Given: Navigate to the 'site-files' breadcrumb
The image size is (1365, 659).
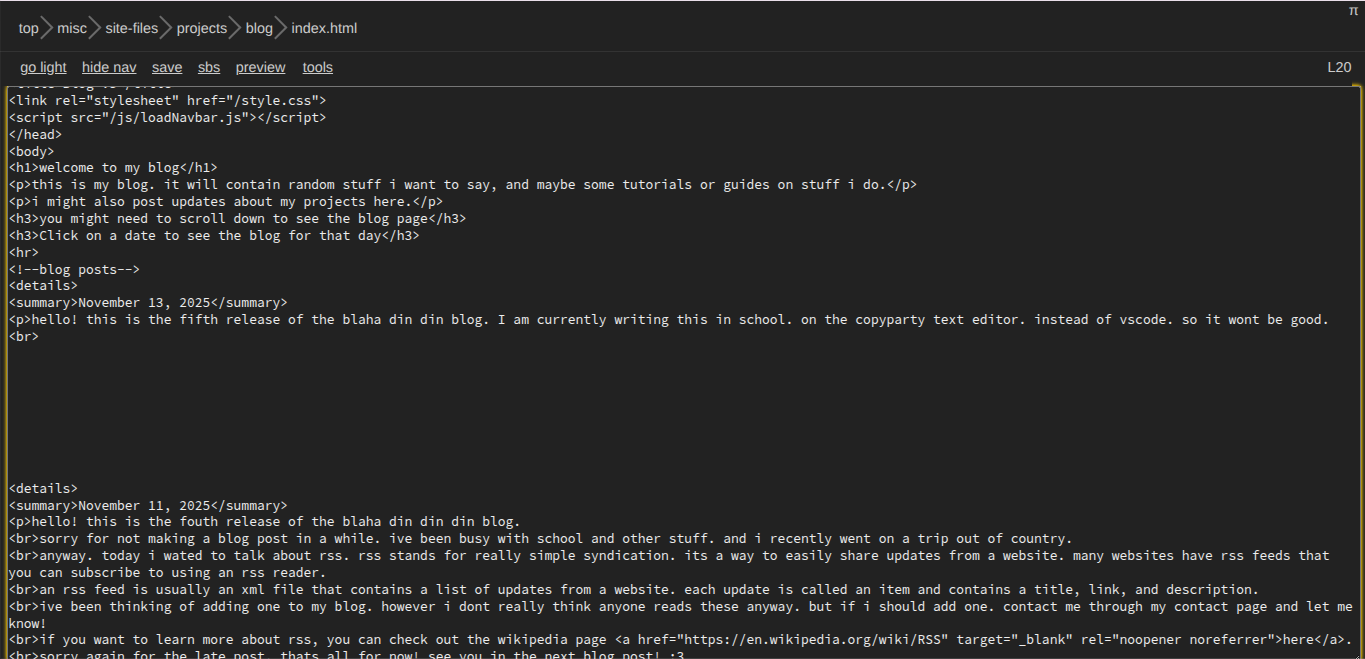Looking at the screenshot, I should (132, 28).
